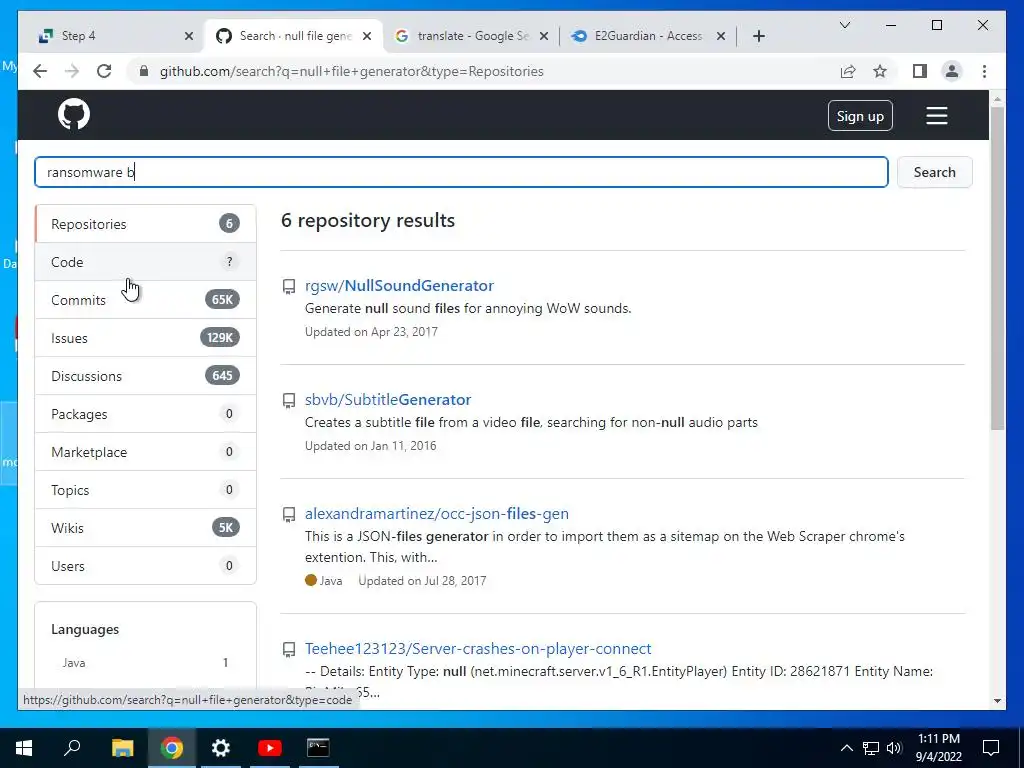Select the Users filter
The height and width of the screenshot is (768, 1024).
pyautogui.click(x=145, y=566)
